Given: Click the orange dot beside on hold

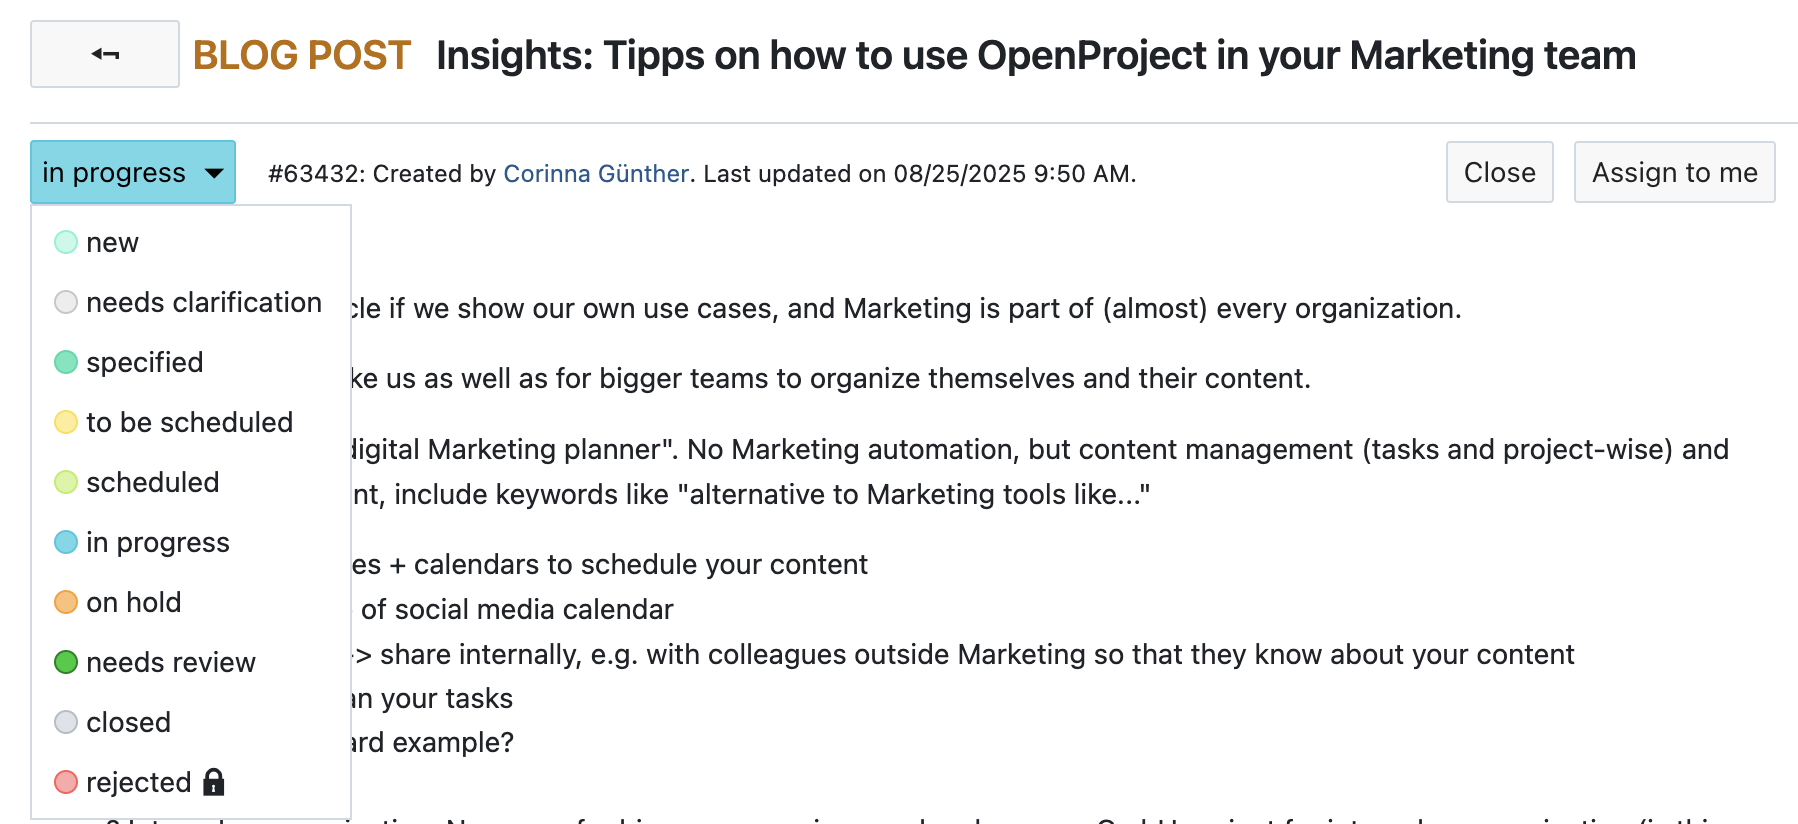Looking at the screenshot, I should click(x=65, y=602).
